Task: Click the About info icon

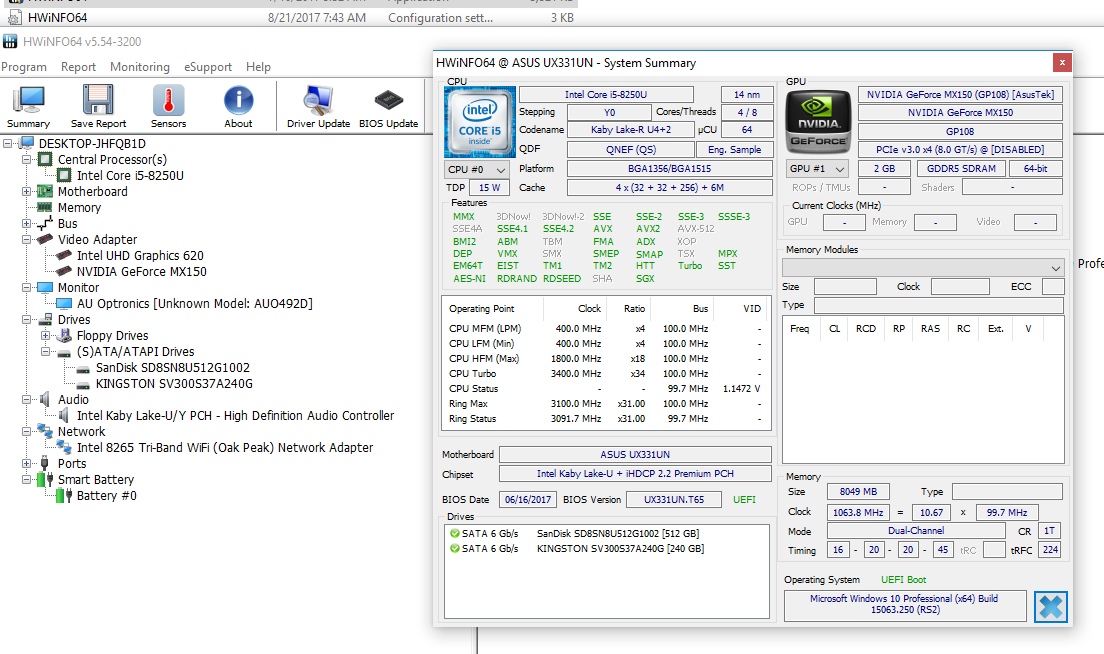Action: click(x=239, y=106)
